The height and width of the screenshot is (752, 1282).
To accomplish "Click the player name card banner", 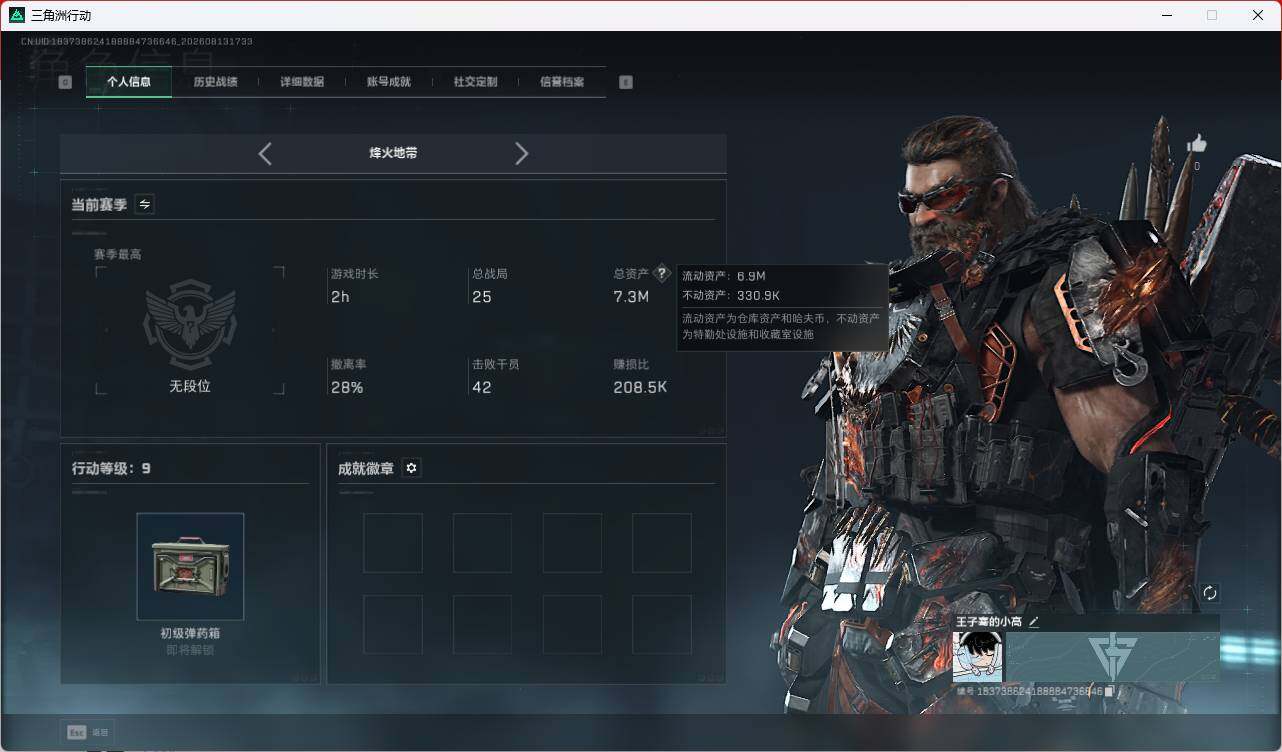I will click(1112, 657).
